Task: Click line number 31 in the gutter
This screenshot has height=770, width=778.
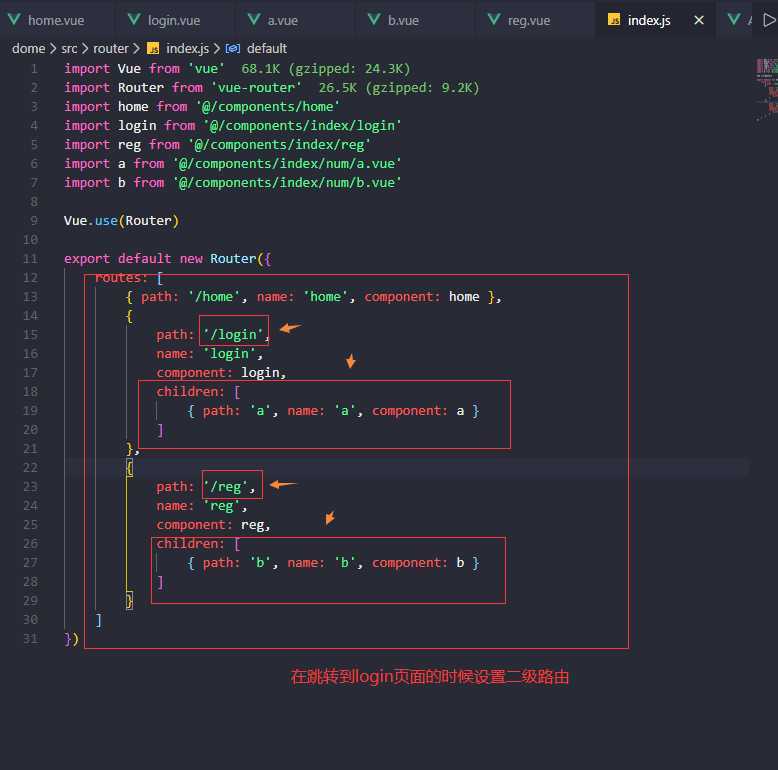Action: [30, 639]
